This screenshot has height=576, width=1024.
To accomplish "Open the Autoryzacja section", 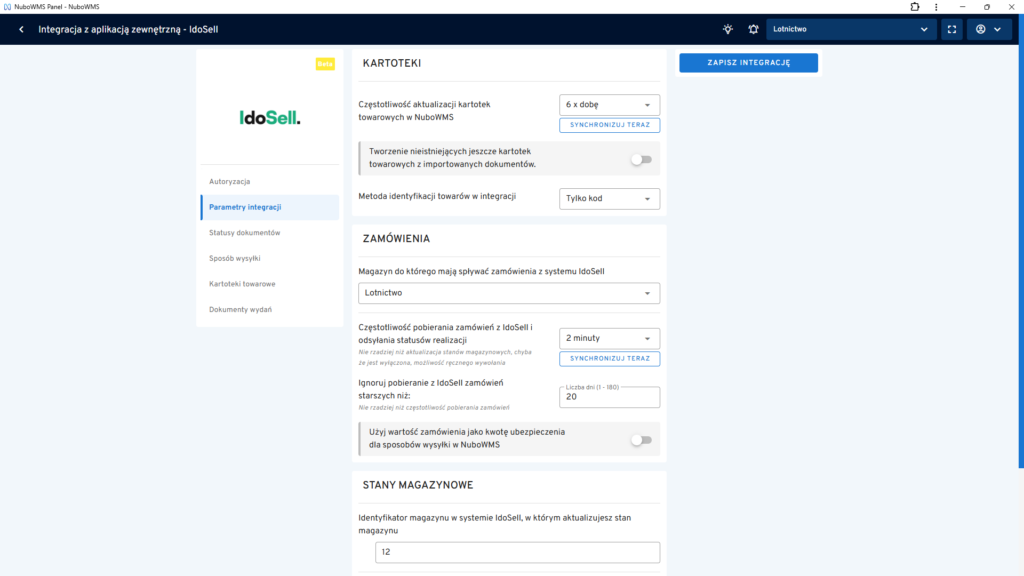I will pos(230,181).
